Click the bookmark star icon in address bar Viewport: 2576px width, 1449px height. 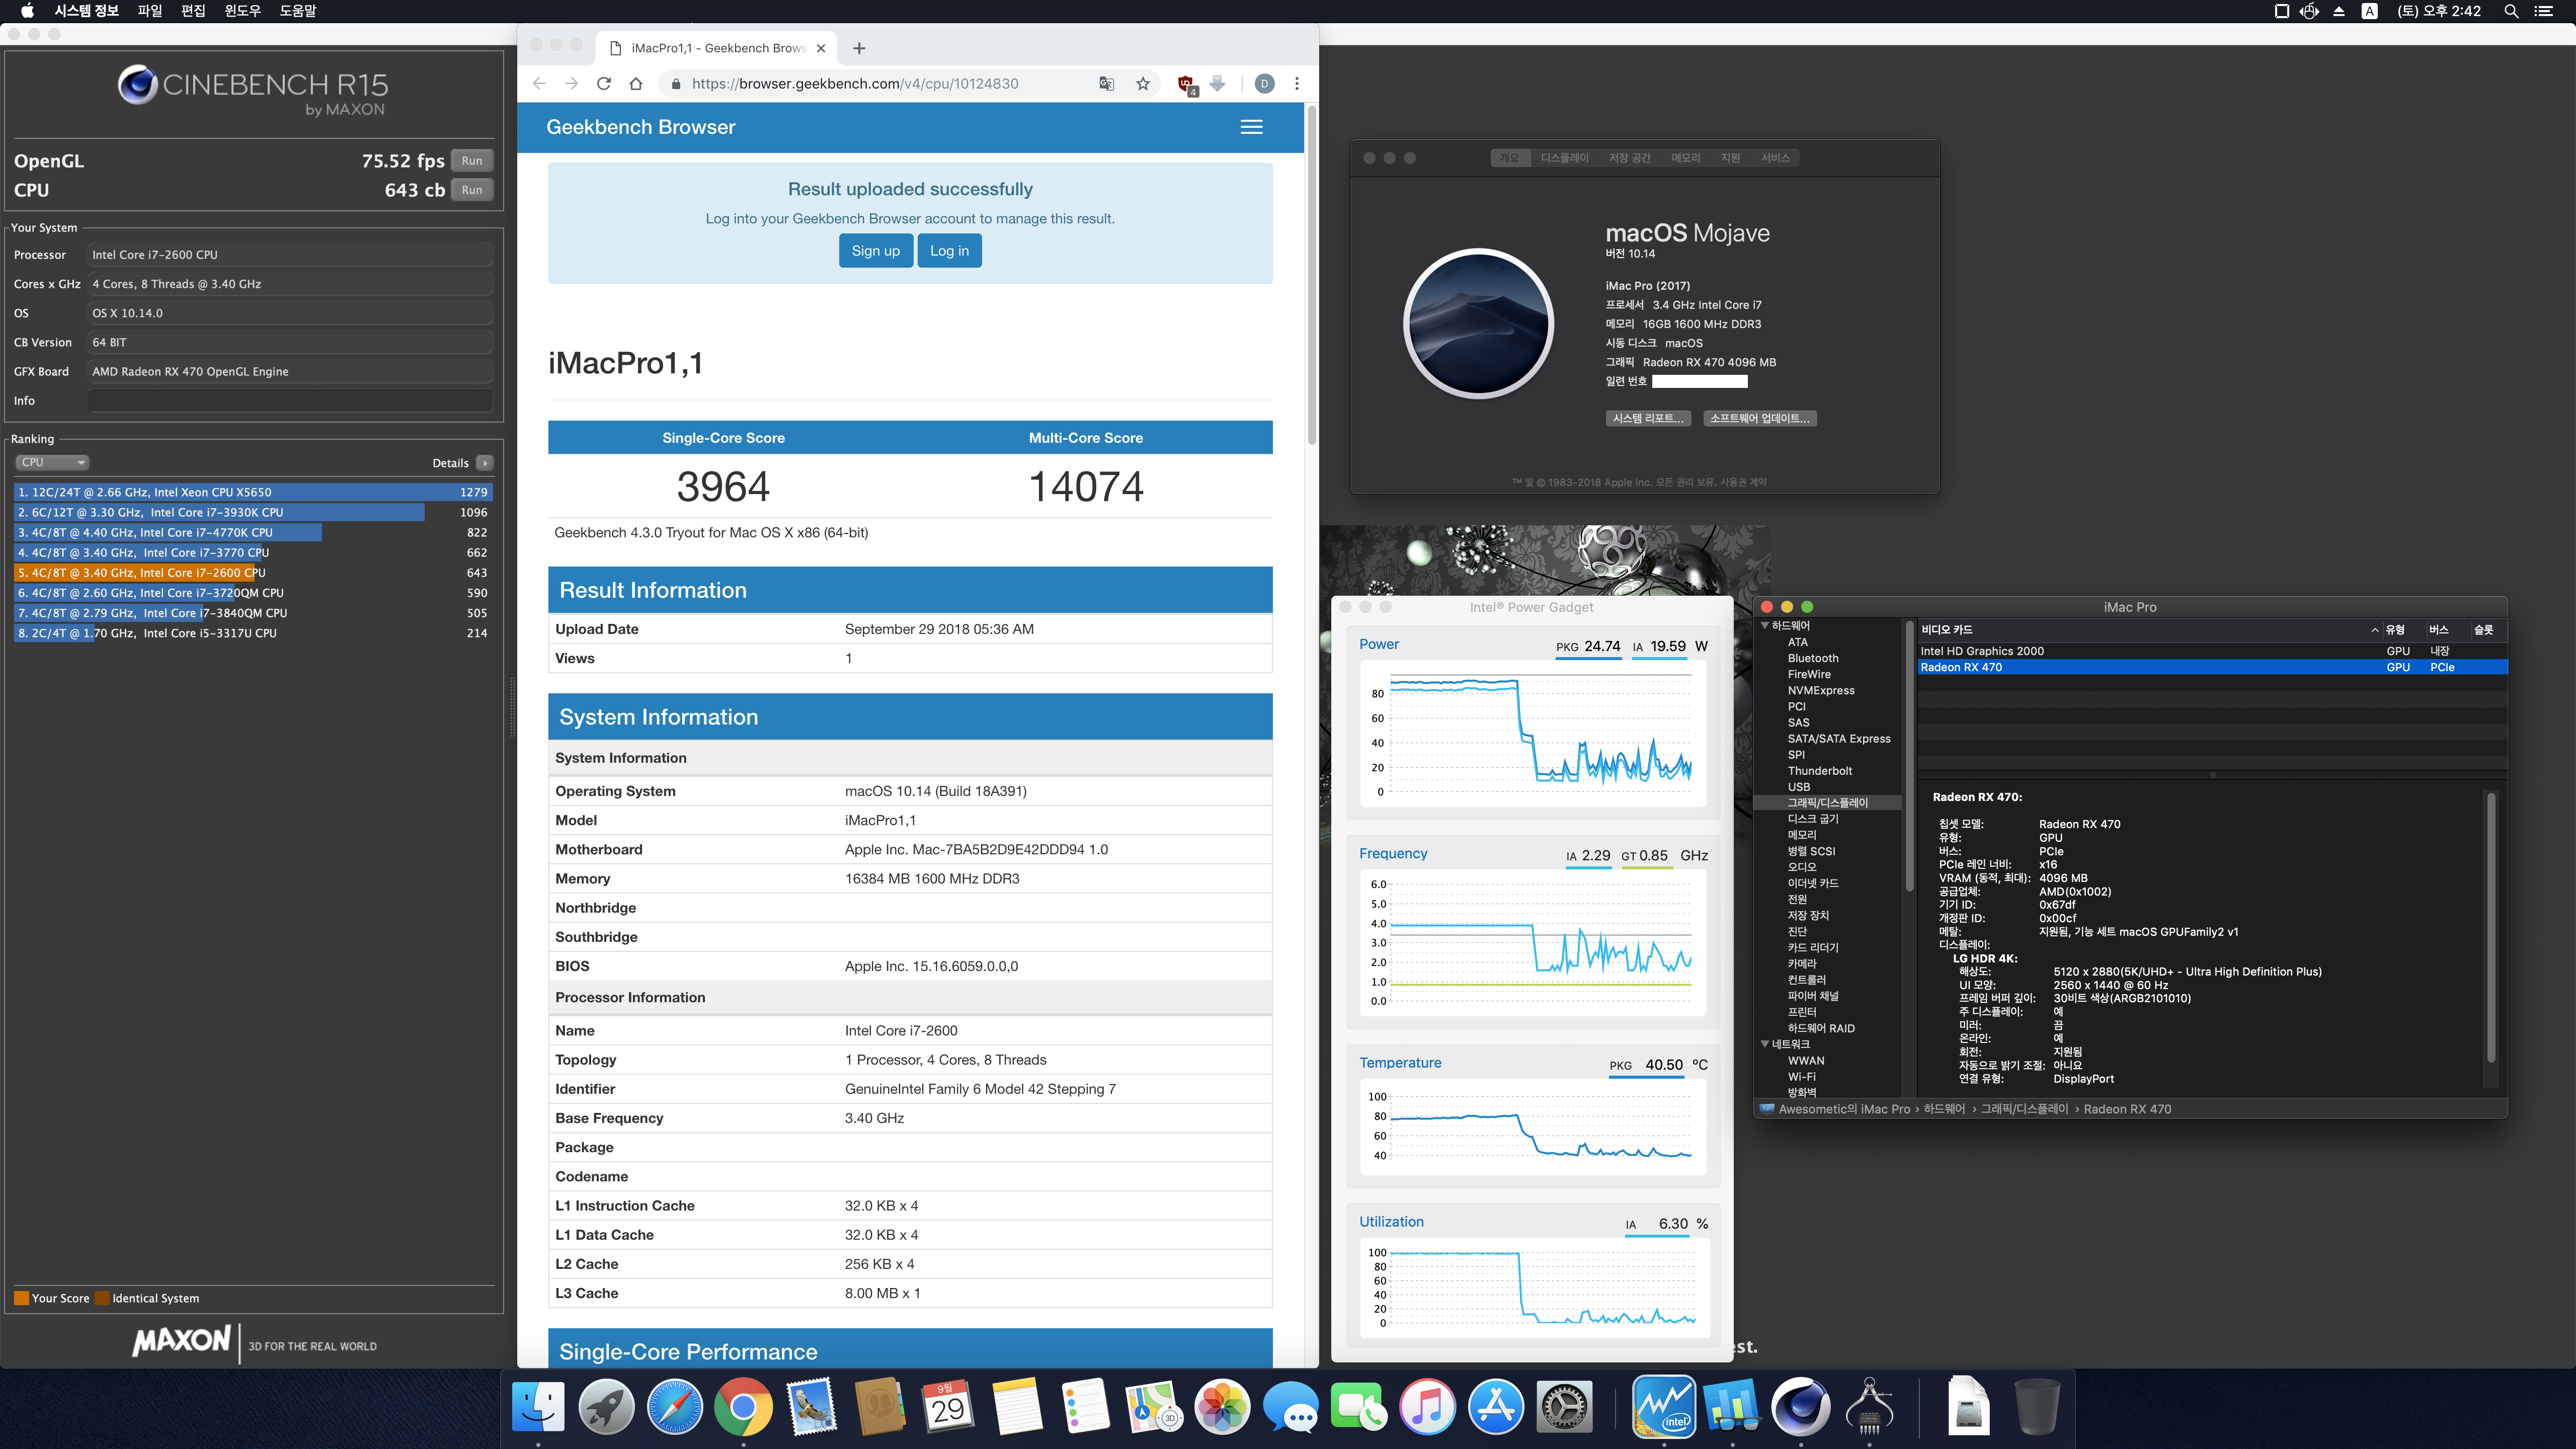click(1143, 84)
